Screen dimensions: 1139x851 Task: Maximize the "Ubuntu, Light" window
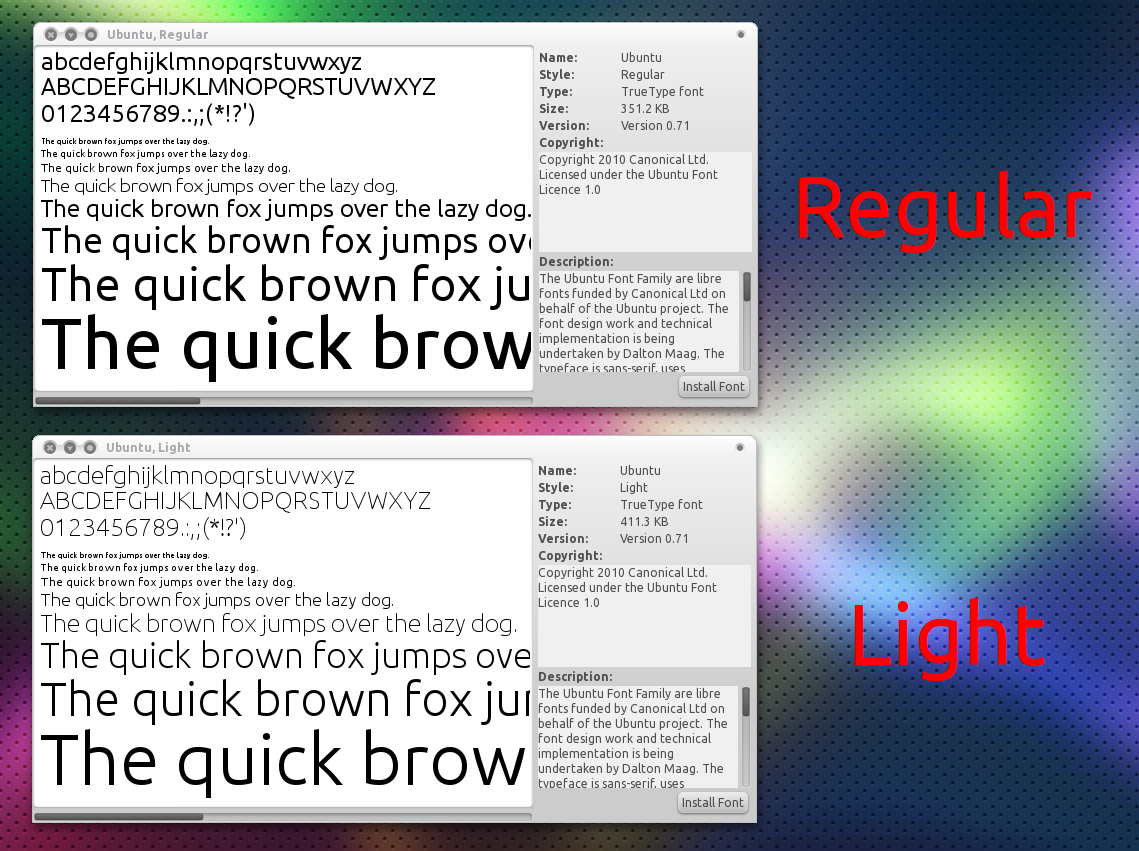coord(90,447)
